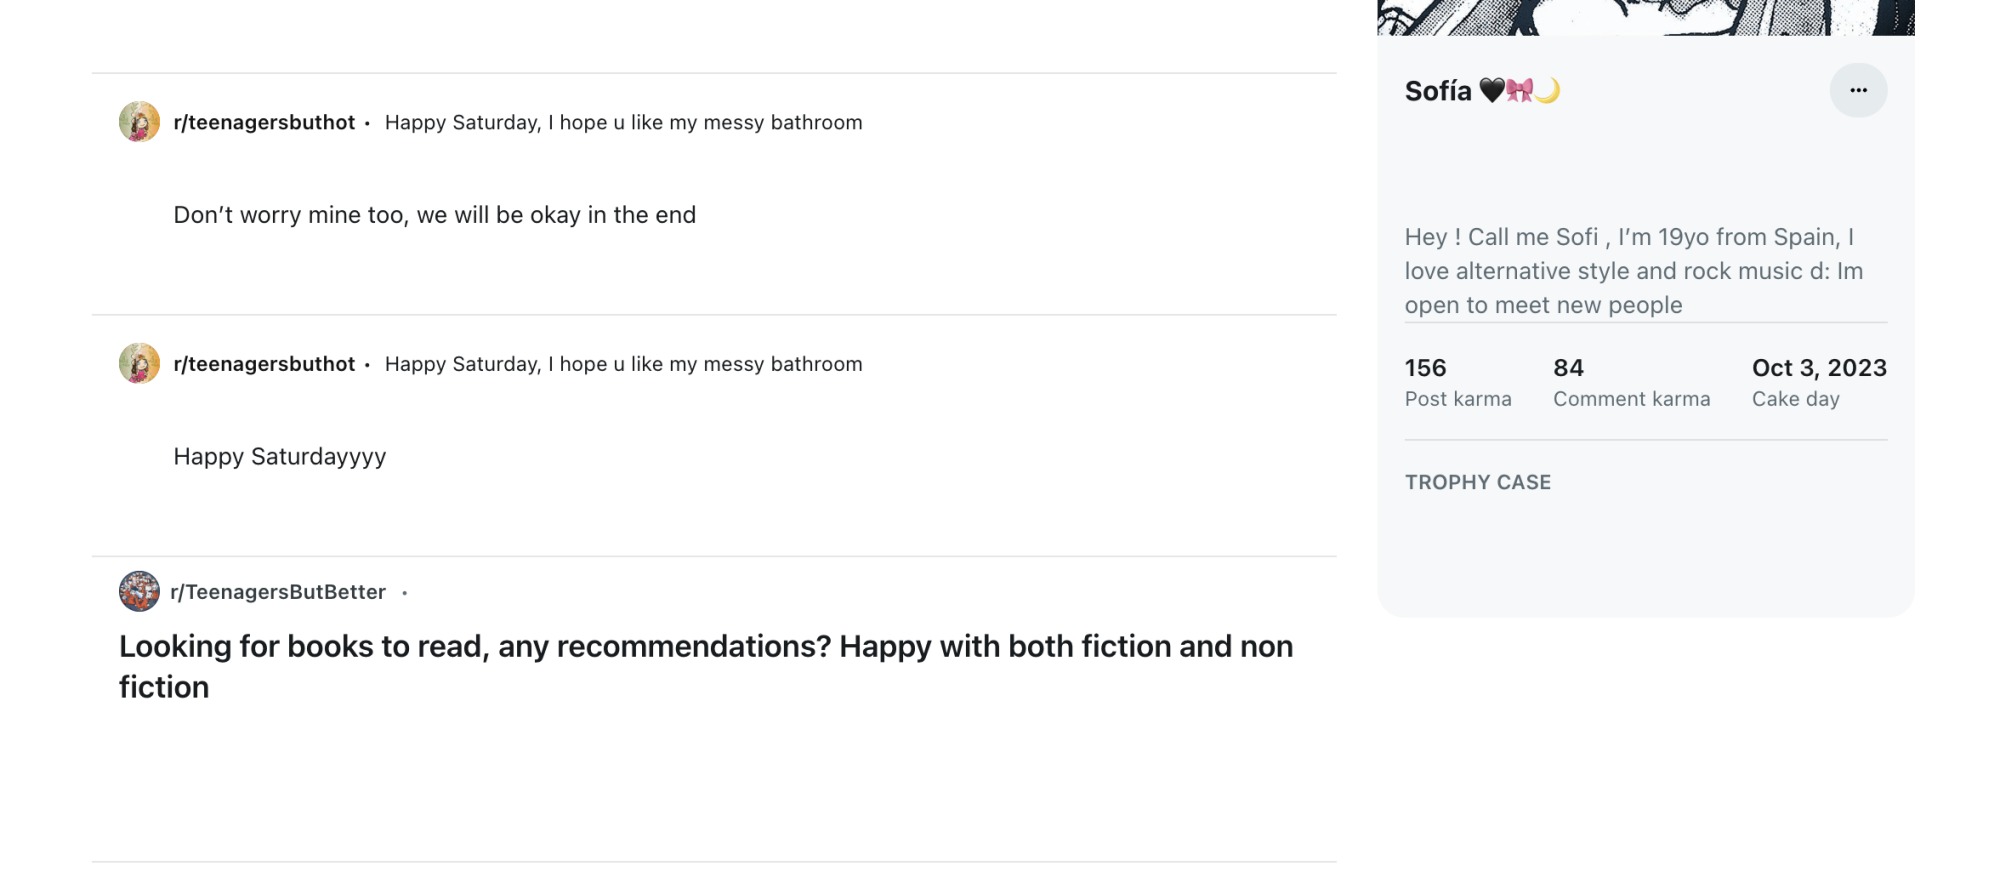Click the r/TeenagersButBetter community avatar
2000x872 pixels.
[x=139, y=591]
